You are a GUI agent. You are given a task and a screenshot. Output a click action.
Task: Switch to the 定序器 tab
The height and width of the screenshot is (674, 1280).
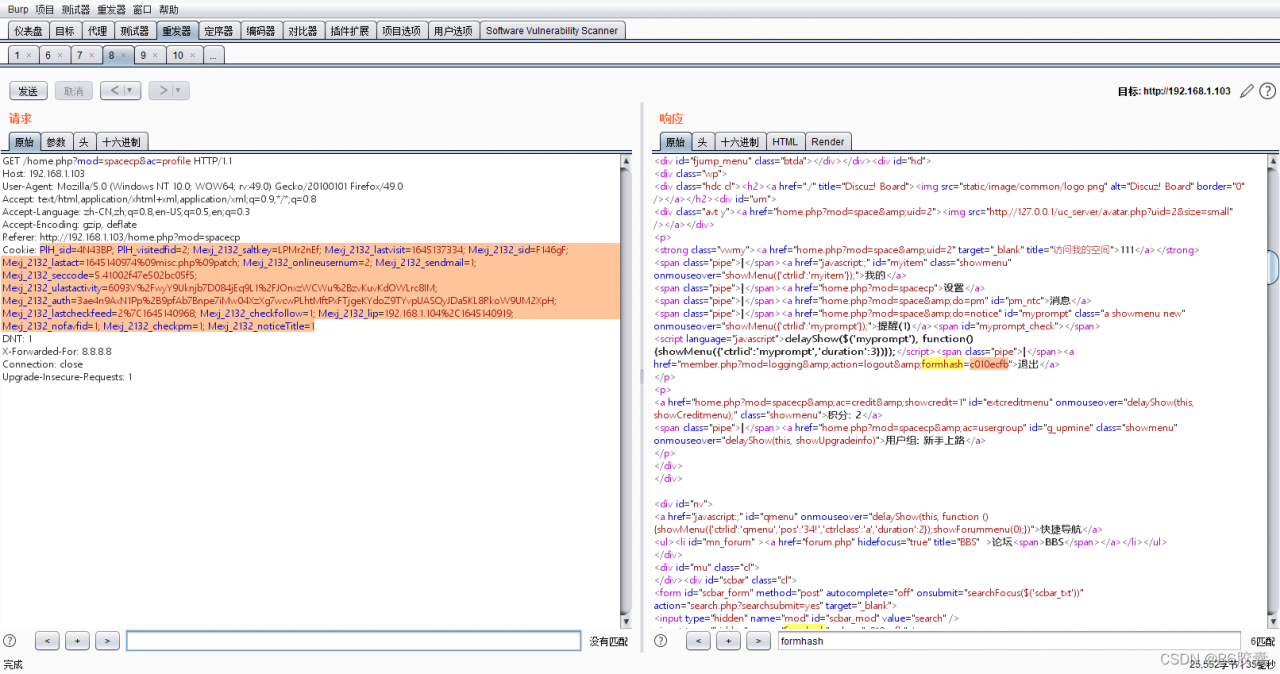tap(218, 31)
